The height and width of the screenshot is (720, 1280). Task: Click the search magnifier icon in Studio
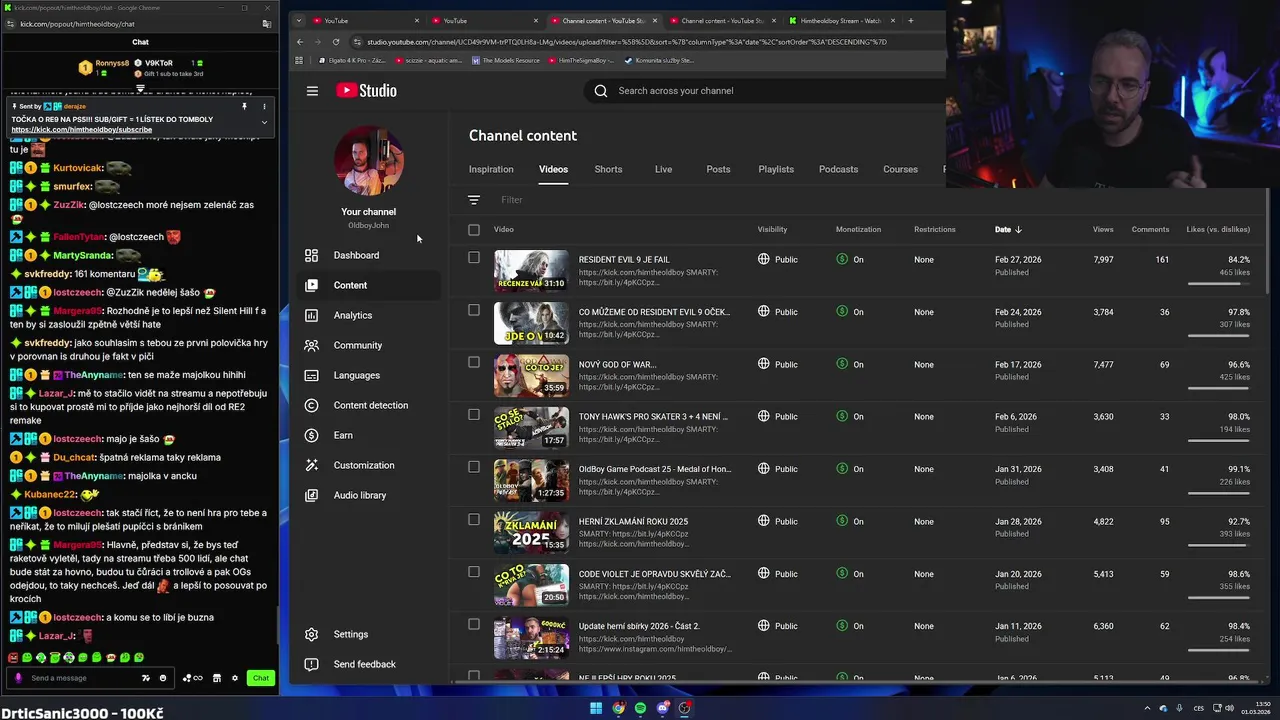coord(601,91)
